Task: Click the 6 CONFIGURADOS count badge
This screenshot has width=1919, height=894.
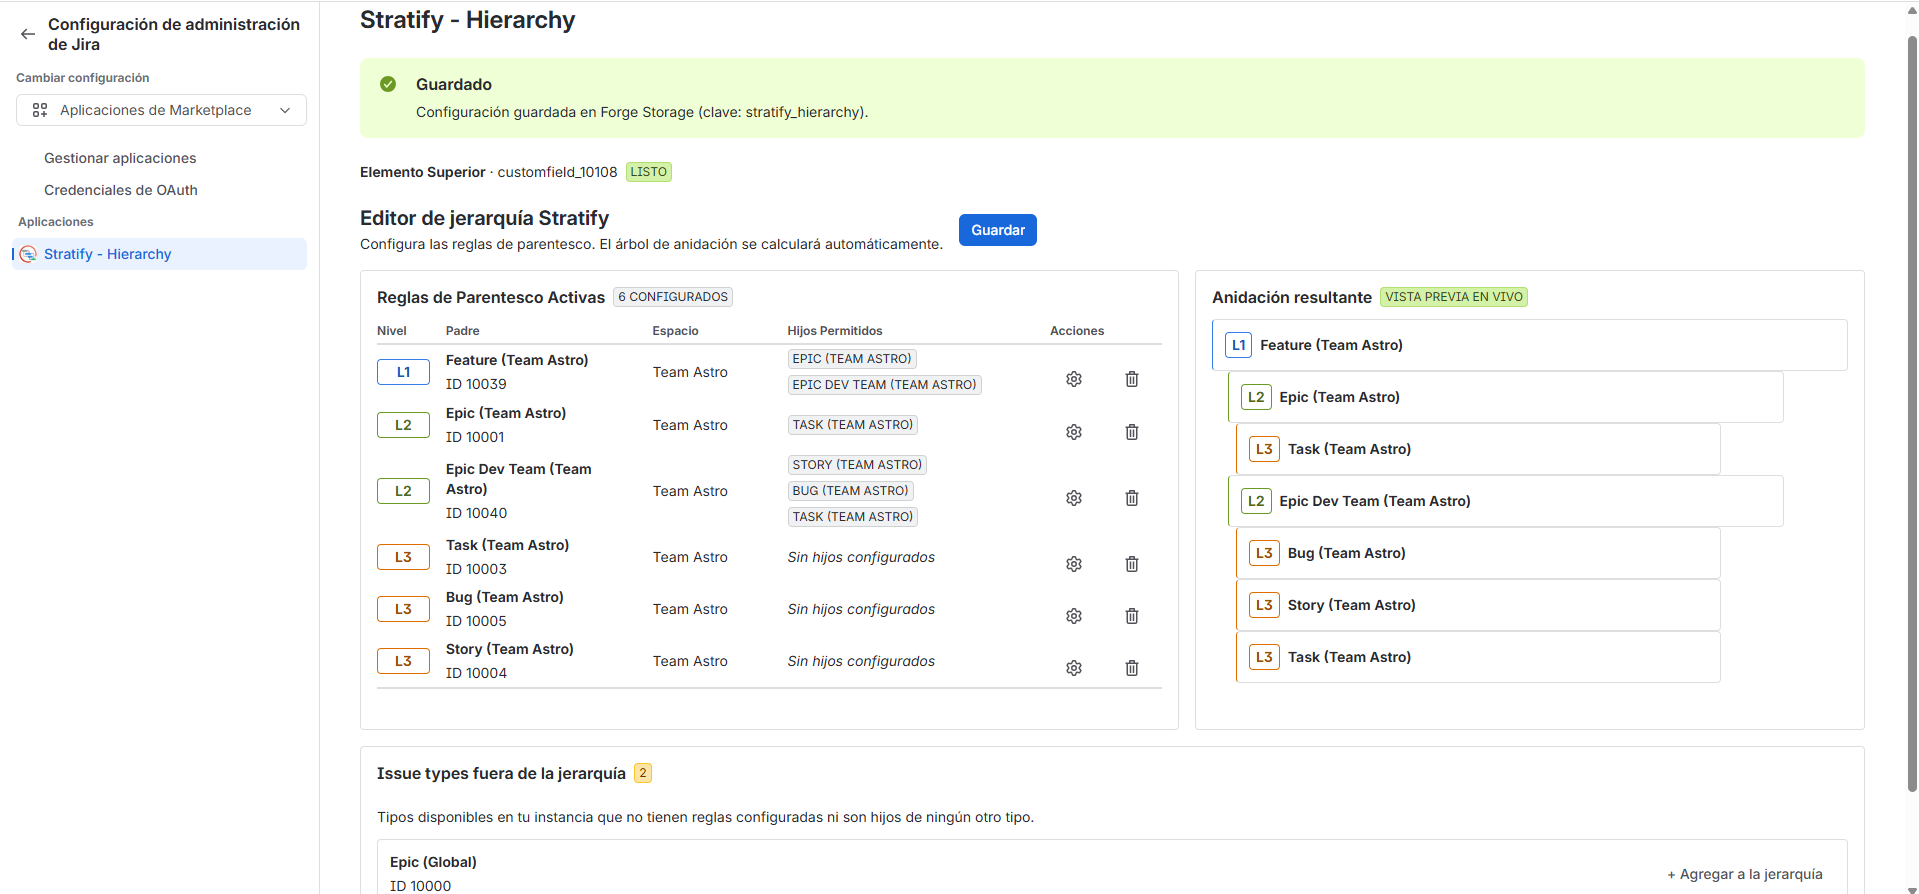Action: (x=673, y=297)
